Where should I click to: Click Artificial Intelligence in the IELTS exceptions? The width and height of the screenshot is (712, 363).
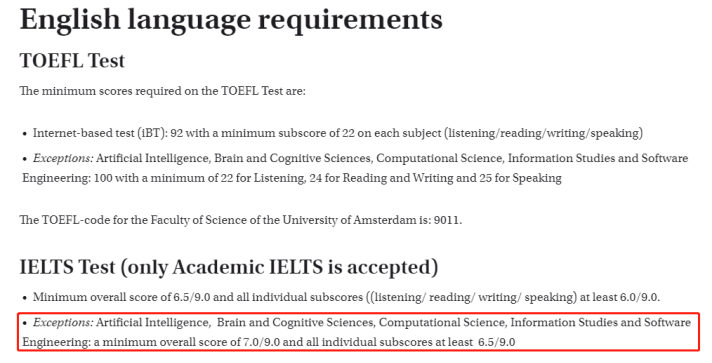[x=152, y=323]
